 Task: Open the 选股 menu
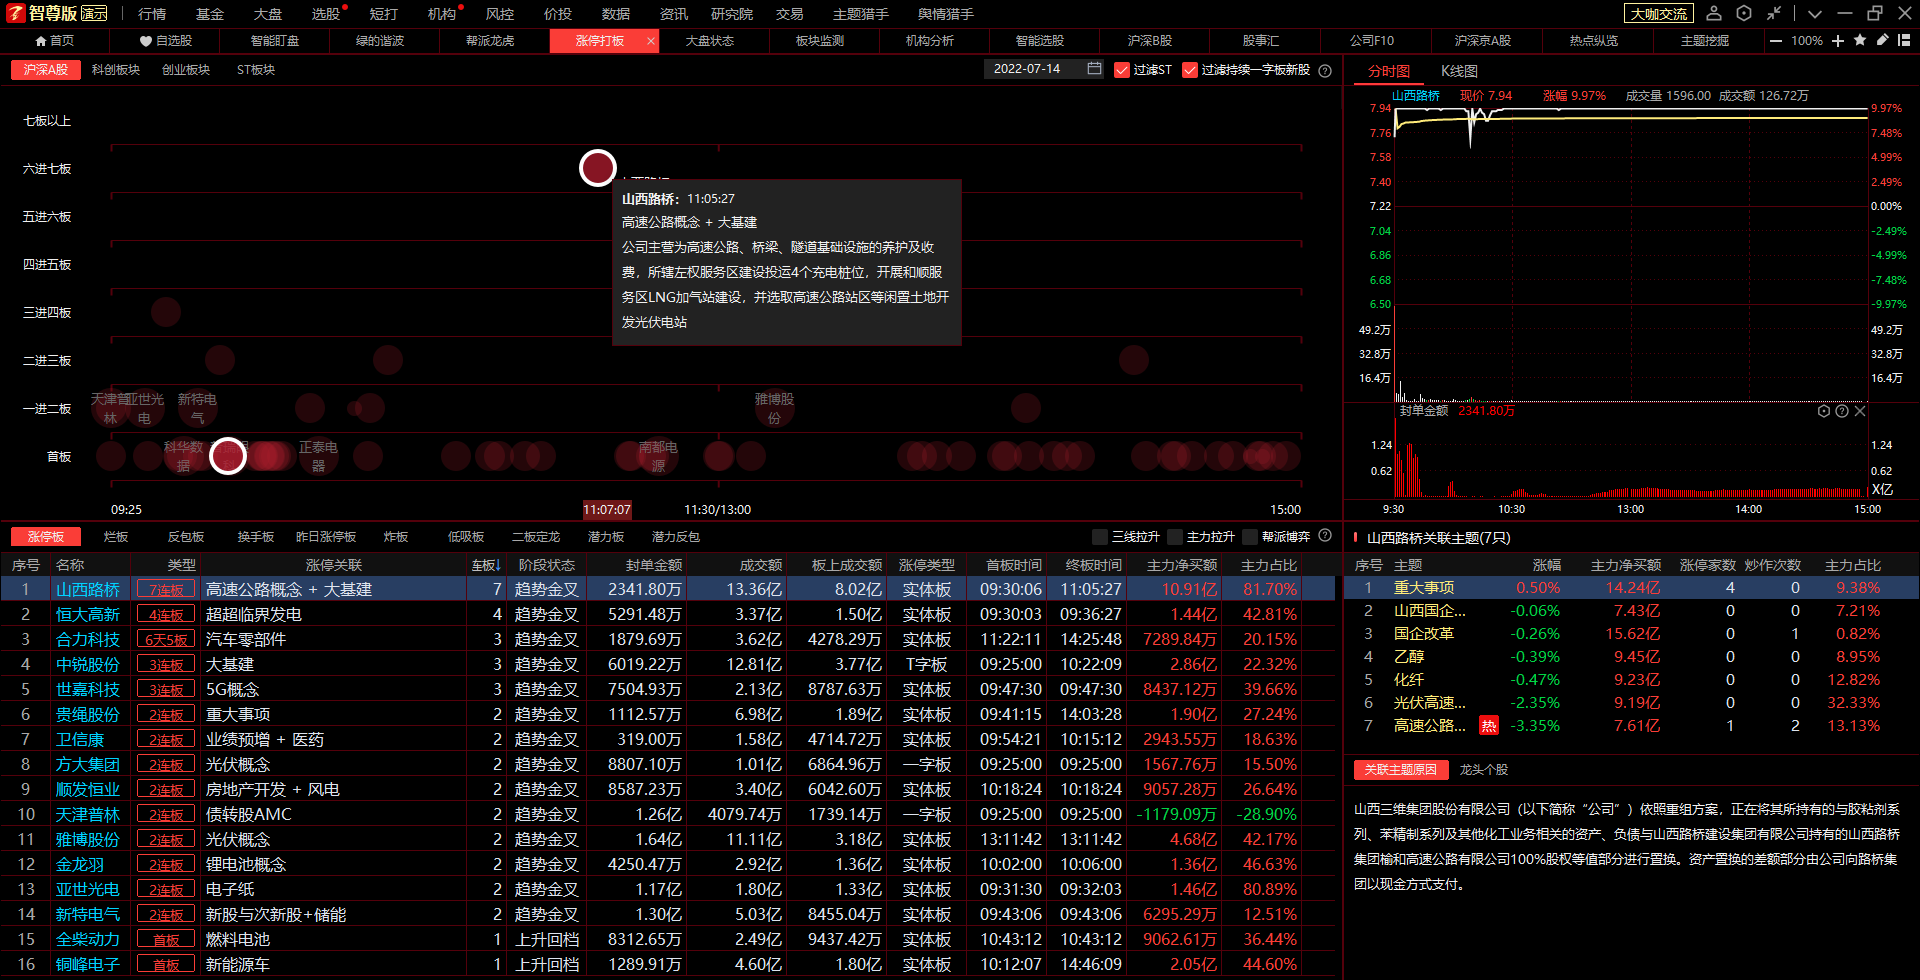pyautogui.click(x=326, y=14)
